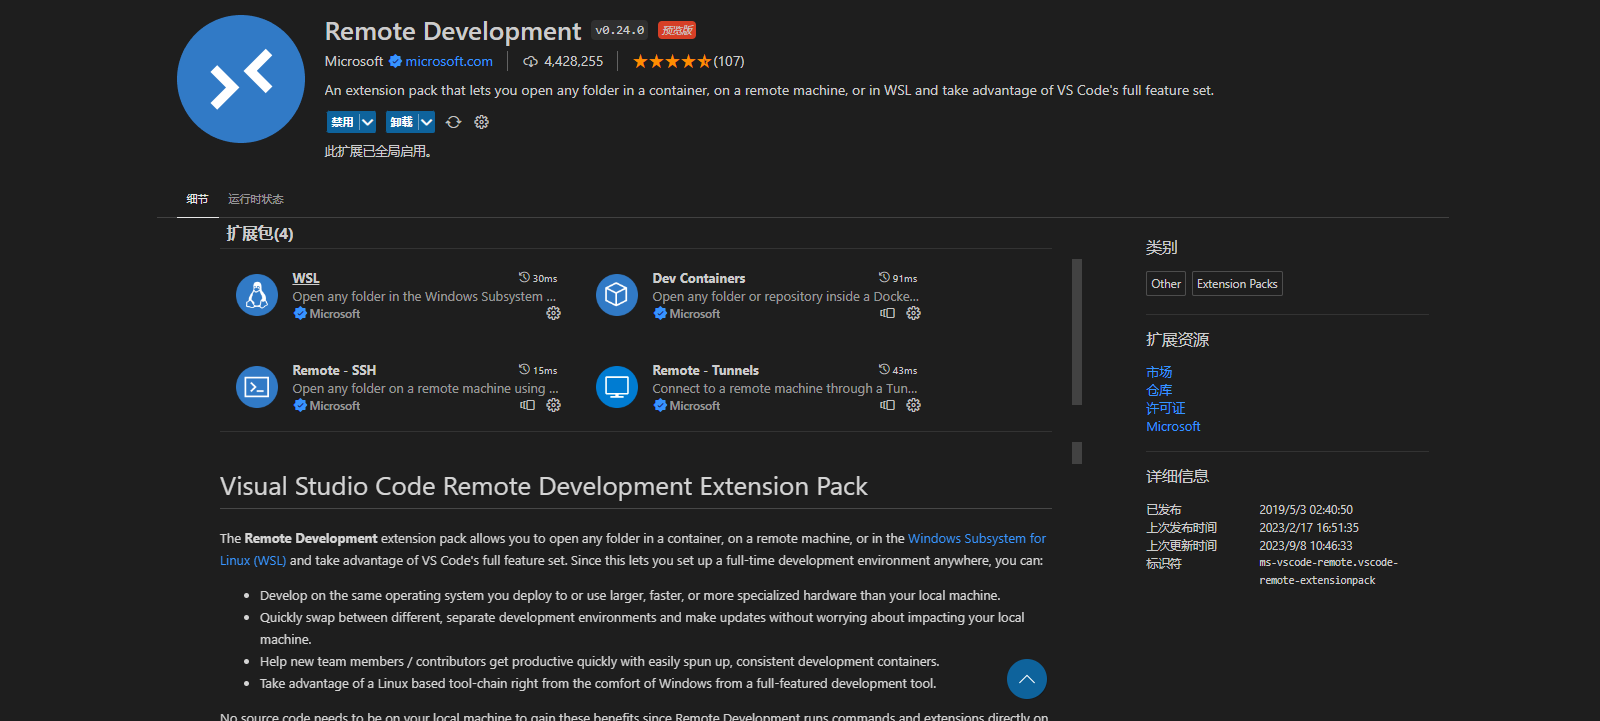The height and width of the screenshot is (721, 1600).
Task: Click the 此扩展已全局启用 status text
Action: point(378,152)
